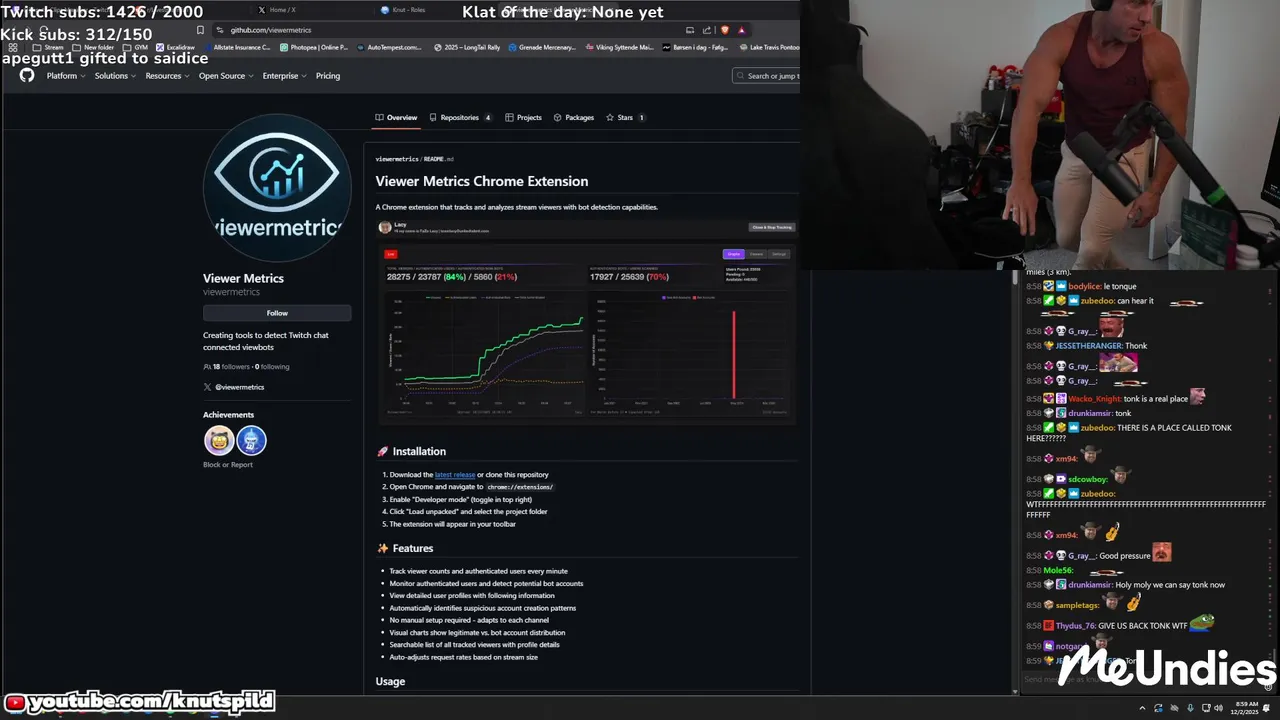
Task: Select the Overview tab
Action: [x=396, y=118]
